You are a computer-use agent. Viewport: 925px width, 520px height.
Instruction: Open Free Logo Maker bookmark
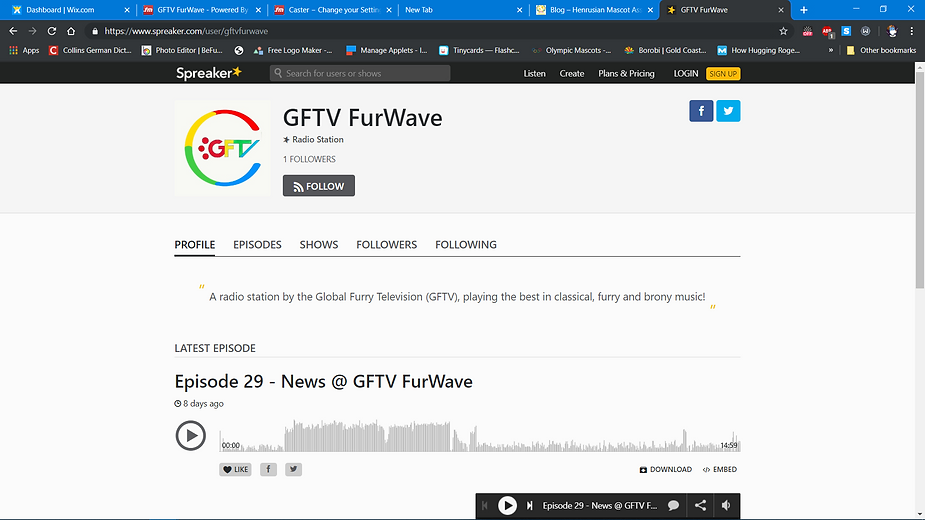click(x=293, y=50)
